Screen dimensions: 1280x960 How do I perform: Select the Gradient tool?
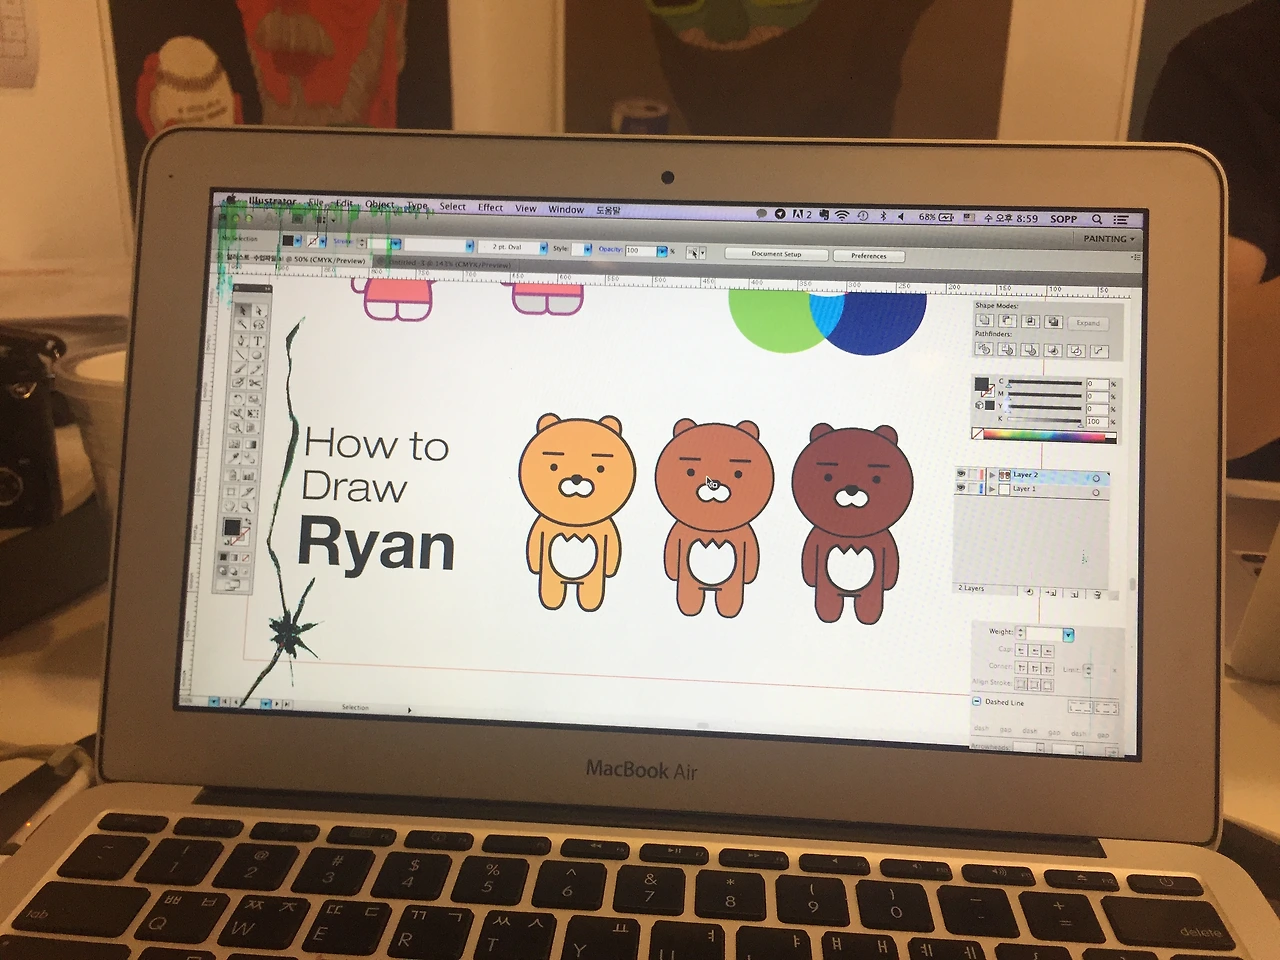[251, 444]
